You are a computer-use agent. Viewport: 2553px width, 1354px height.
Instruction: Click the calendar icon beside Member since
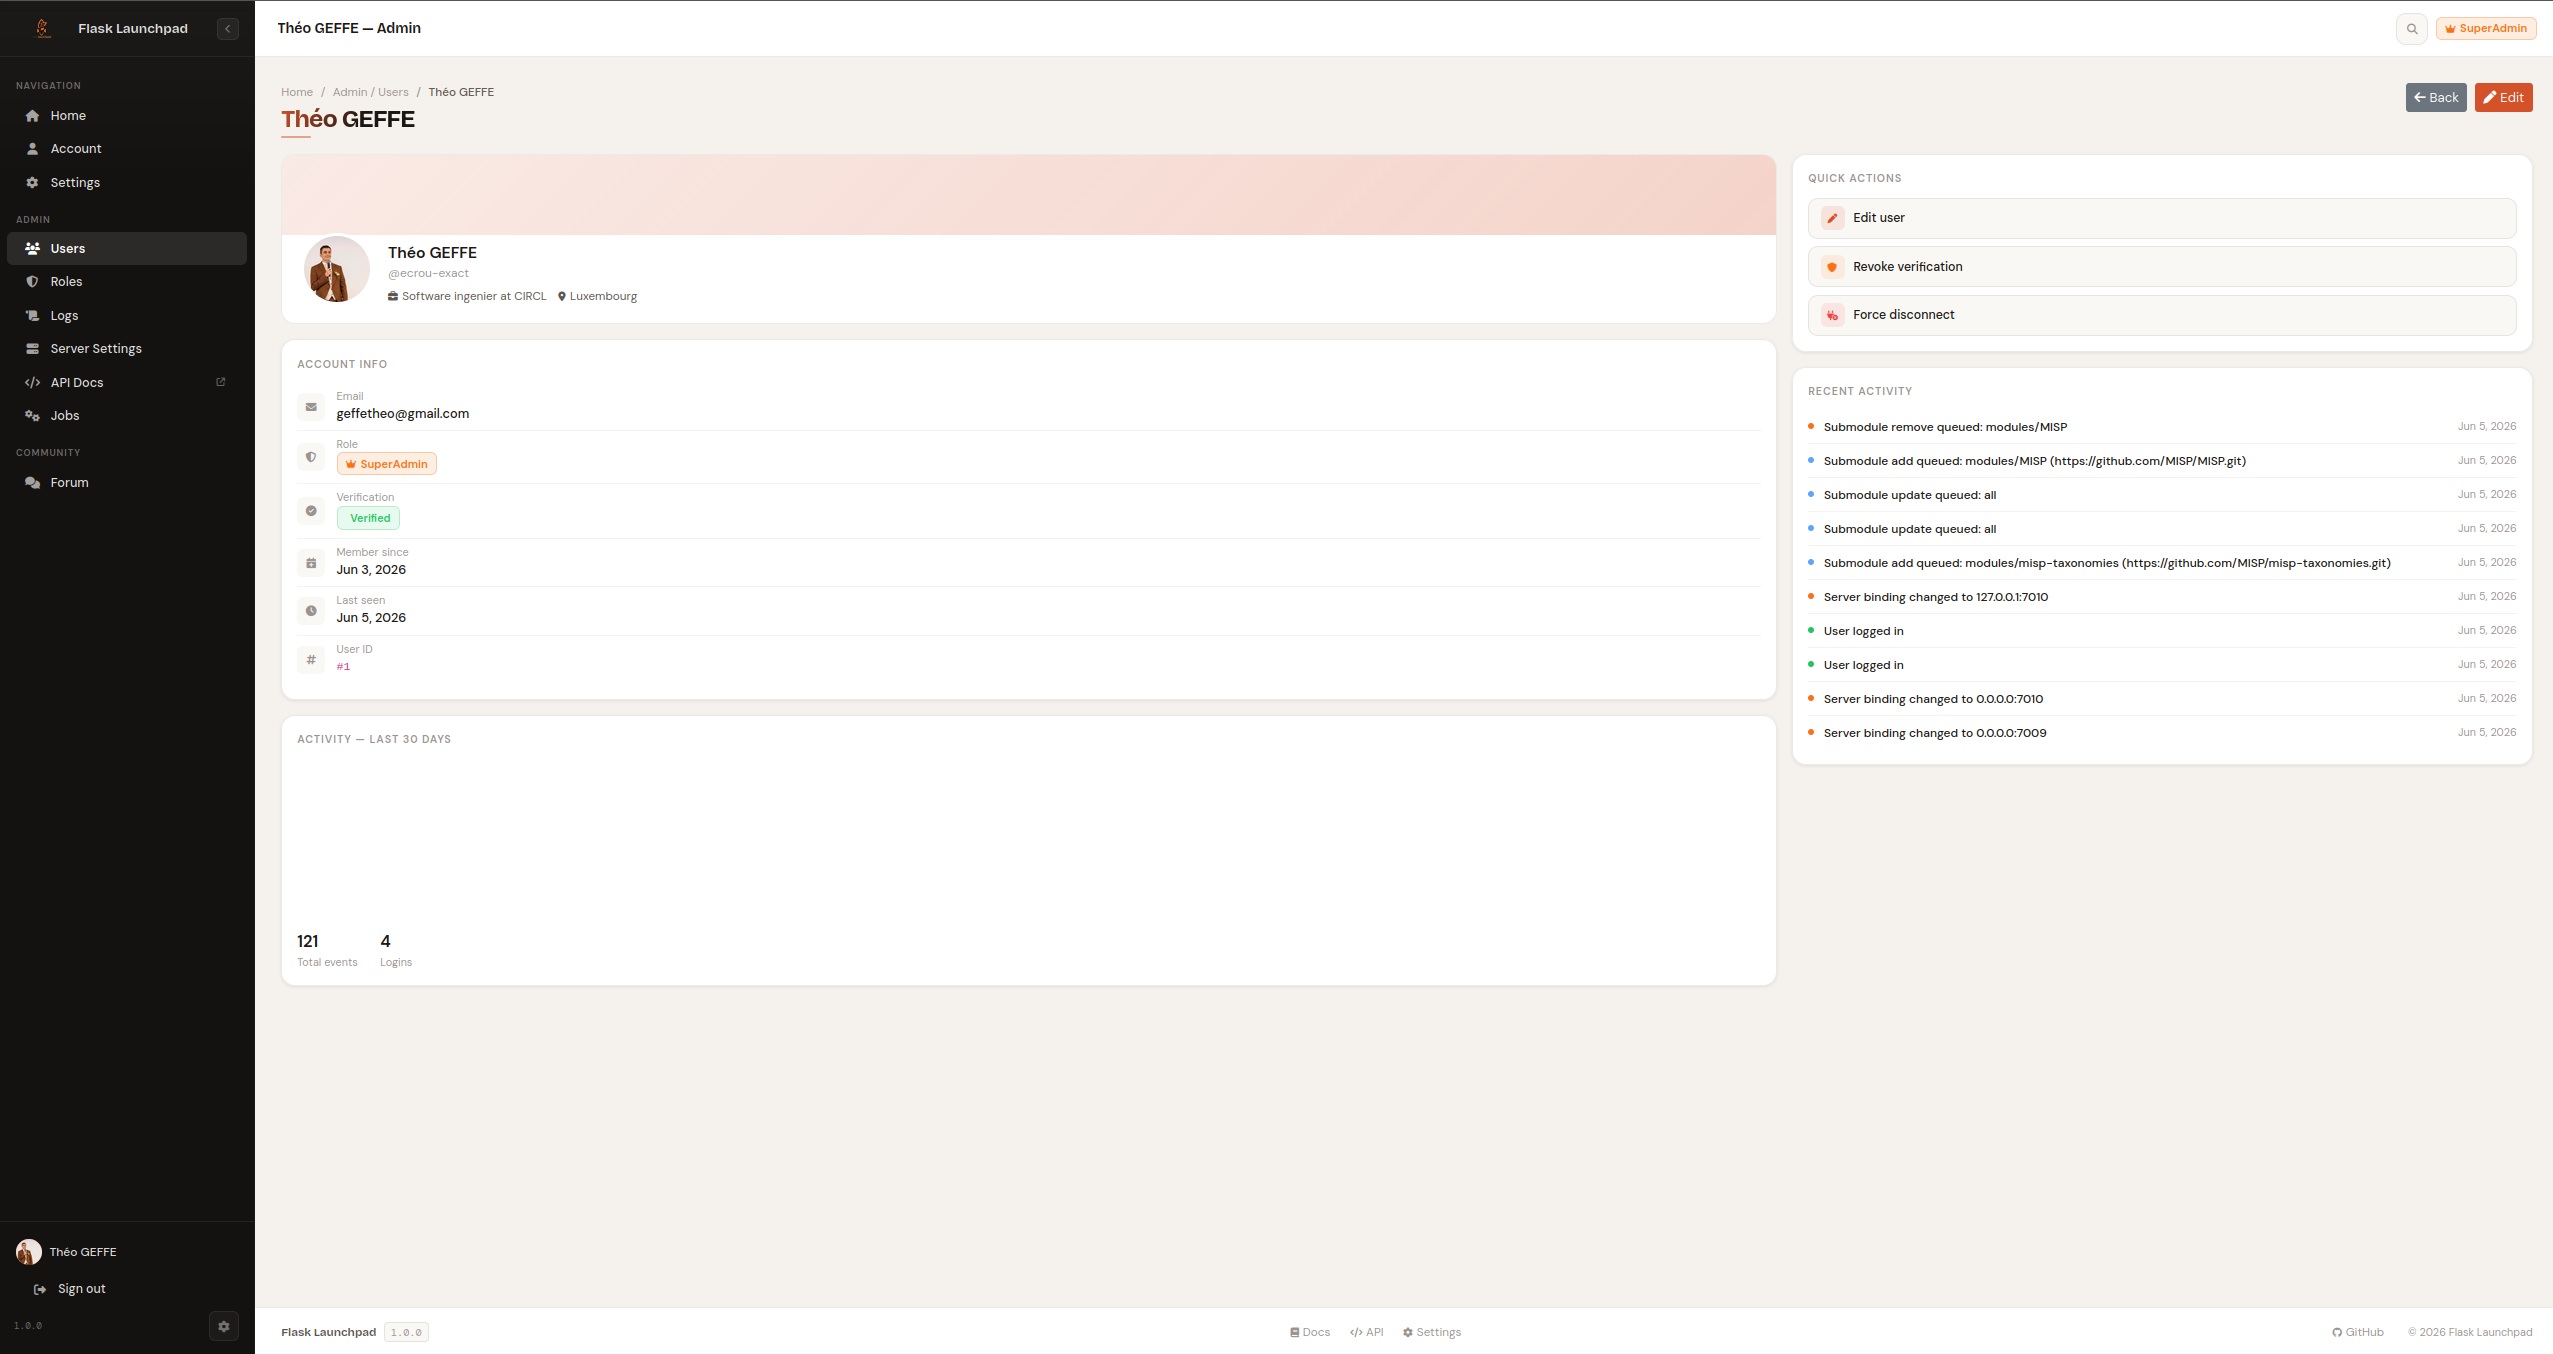click(x=311, y=563)
